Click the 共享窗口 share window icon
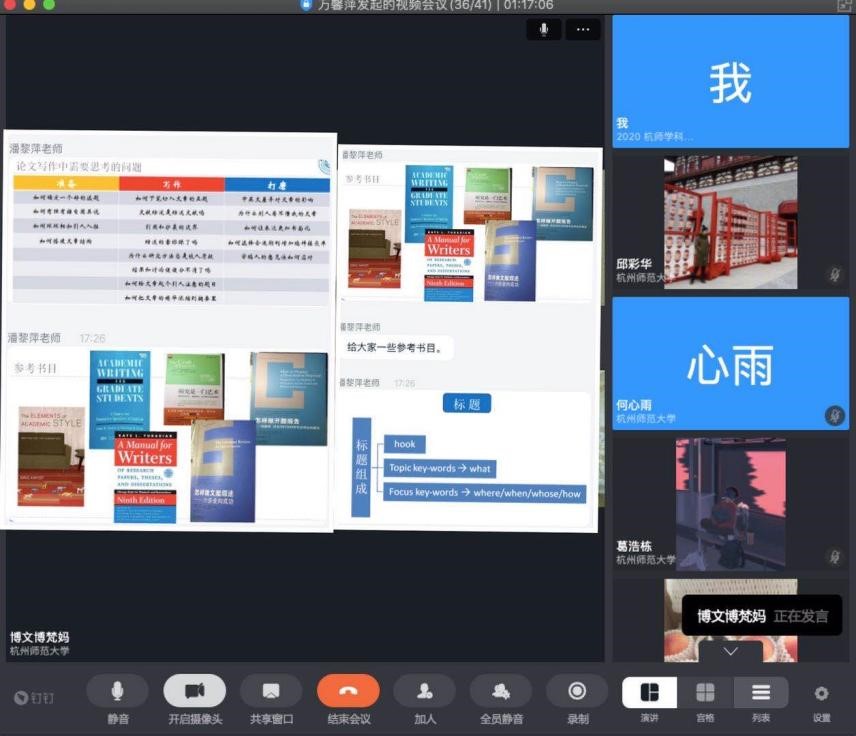 [270, 691]
